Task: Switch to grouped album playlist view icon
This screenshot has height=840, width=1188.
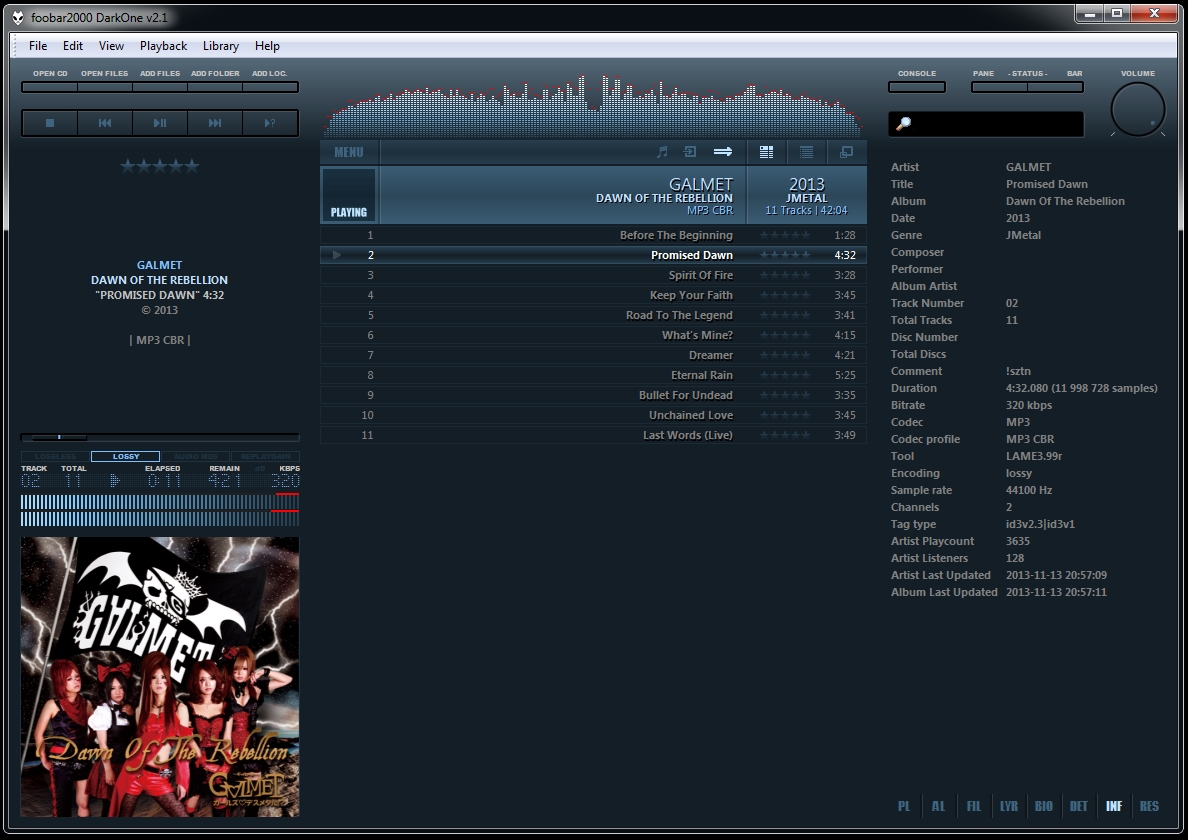Action: tap(767, 152)
